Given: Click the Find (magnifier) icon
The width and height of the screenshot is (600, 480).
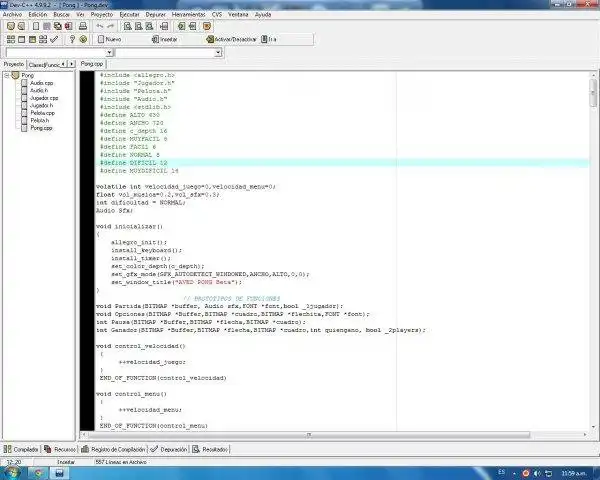Looking at the screenshot, I should (128, 26).
